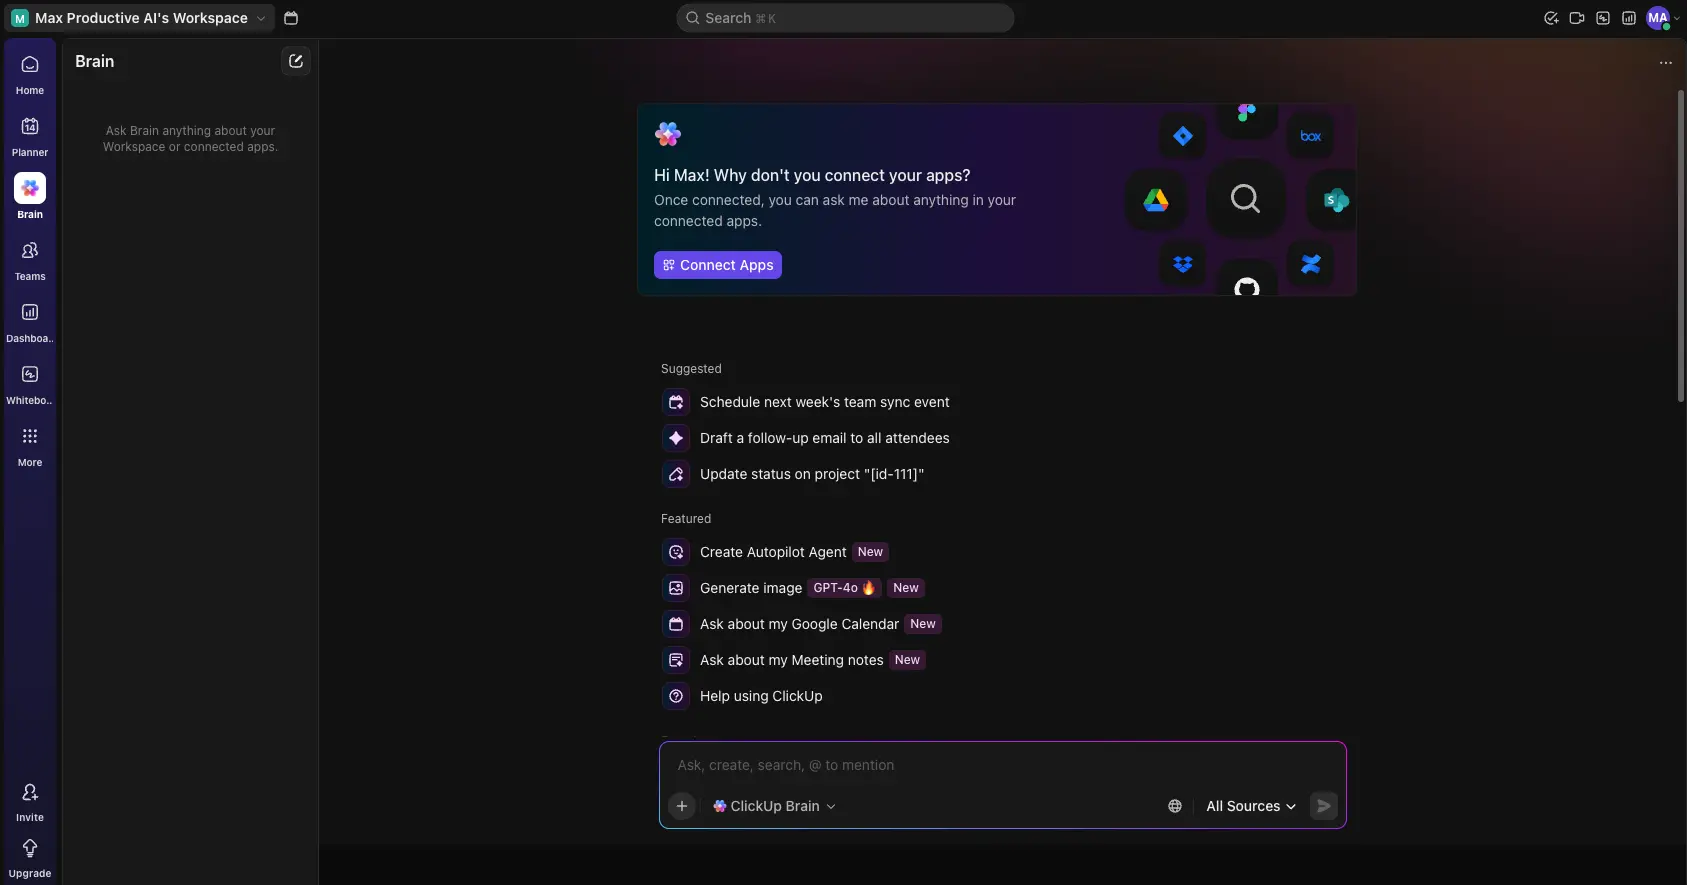Click the send message arrow
The image size is (1687, 885).
[1324, 806]
